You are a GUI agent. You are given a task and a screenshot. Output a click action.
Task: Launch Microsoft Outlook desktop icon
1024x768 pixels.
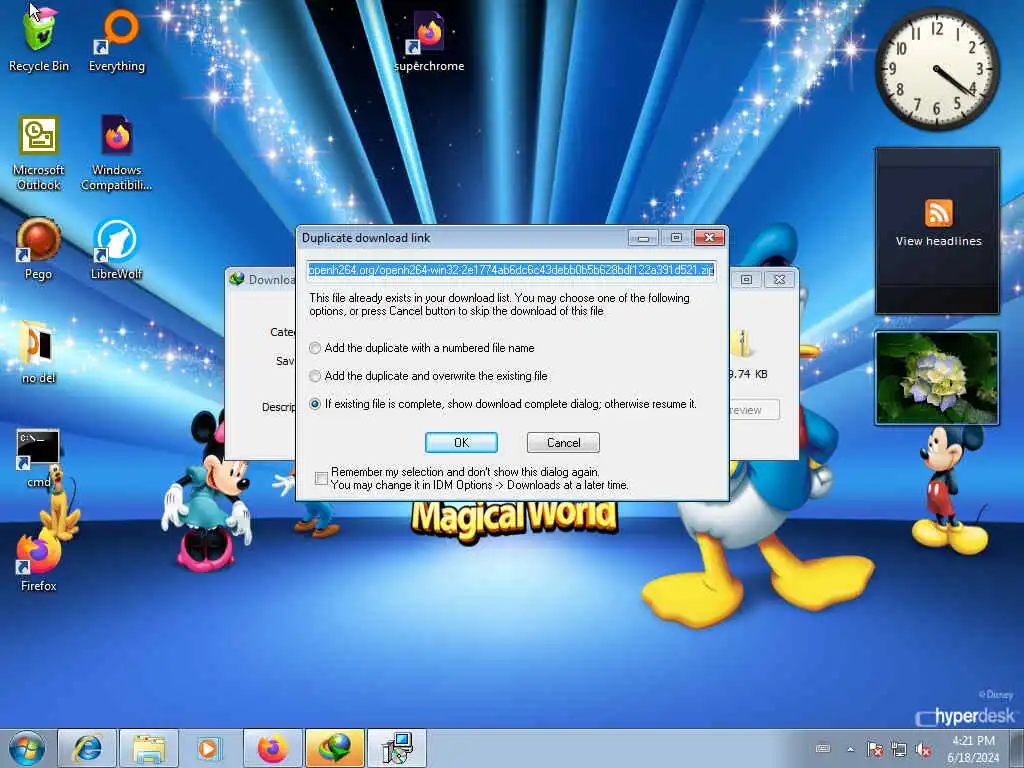[x=39, y=153]
